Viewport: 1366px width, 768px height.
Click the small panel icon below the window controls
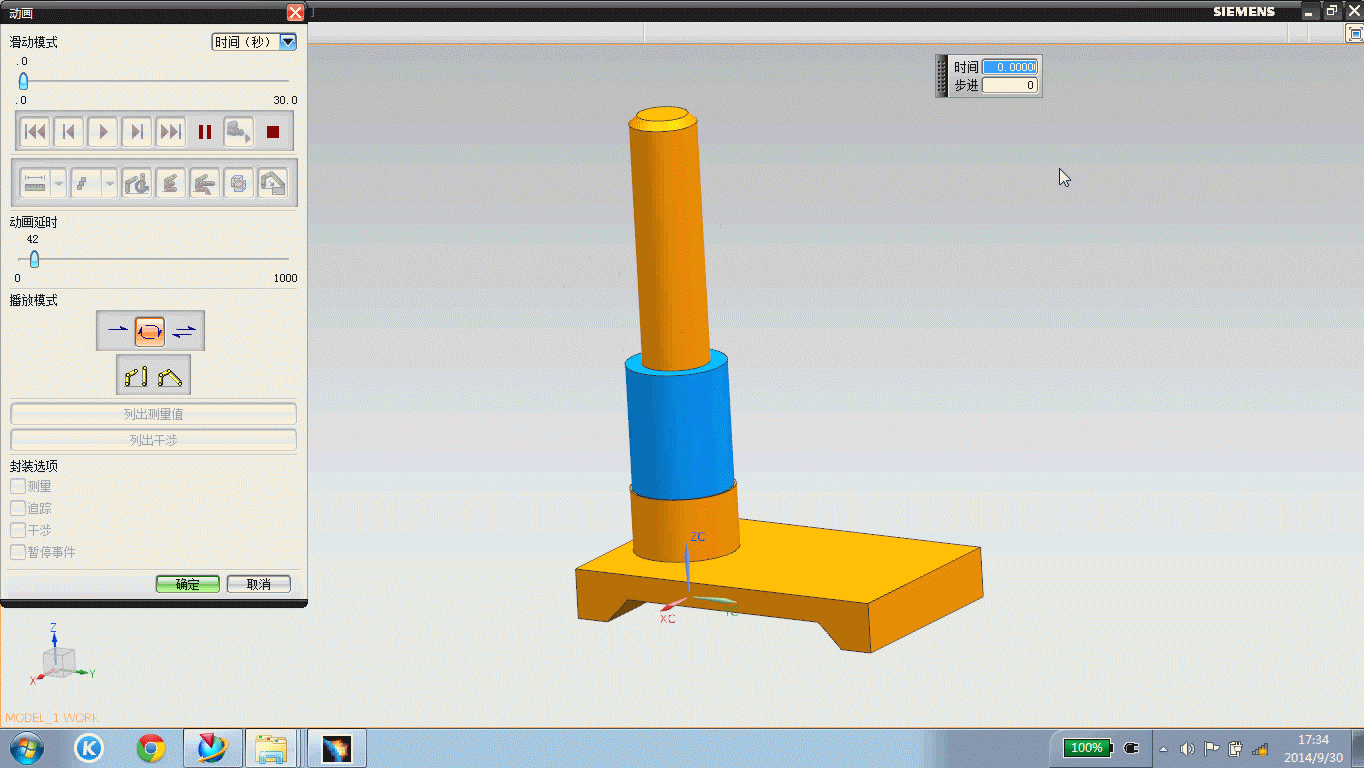[x=1356, y=33]
